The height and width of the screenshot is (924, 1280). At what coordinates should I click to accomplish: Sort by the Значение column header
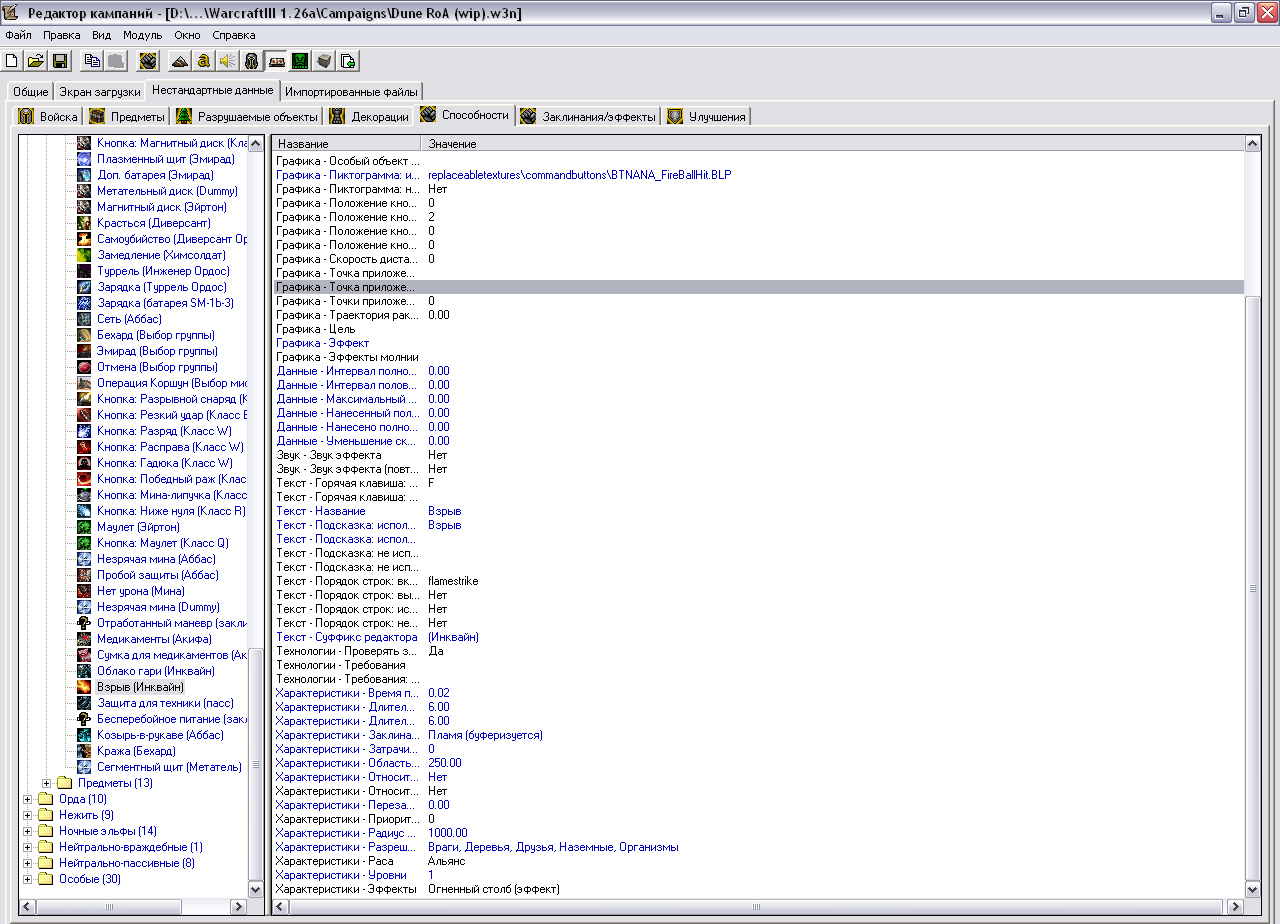833,144
